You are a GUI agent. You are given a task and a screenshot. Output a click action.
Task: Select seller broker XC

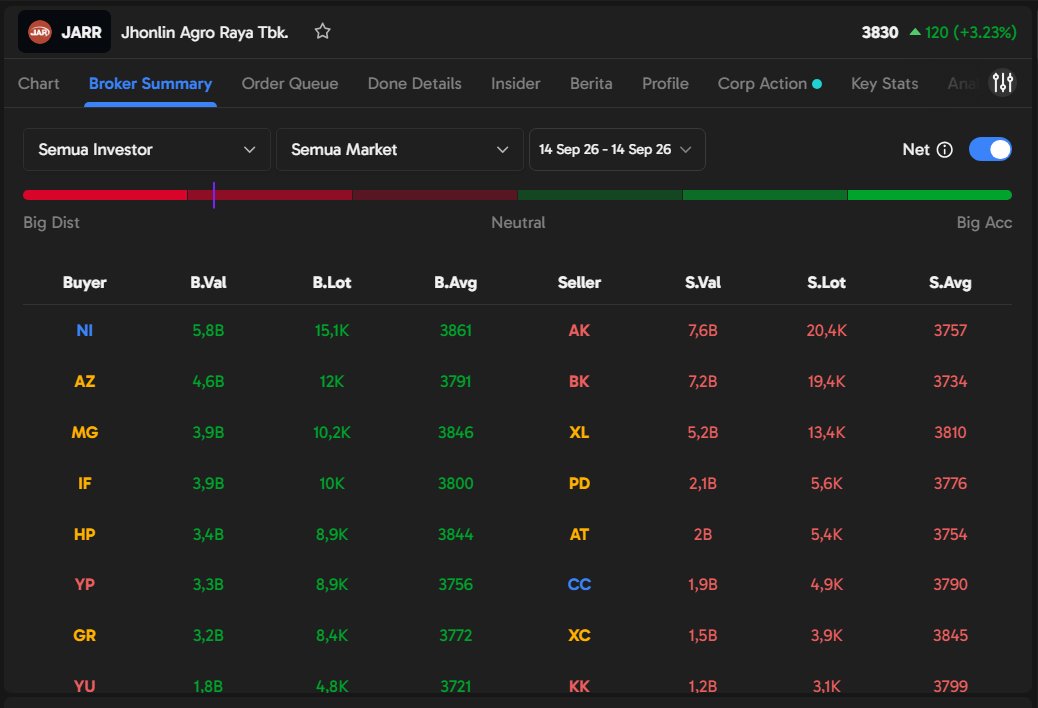pyautogui.click(x=579, y=635)
